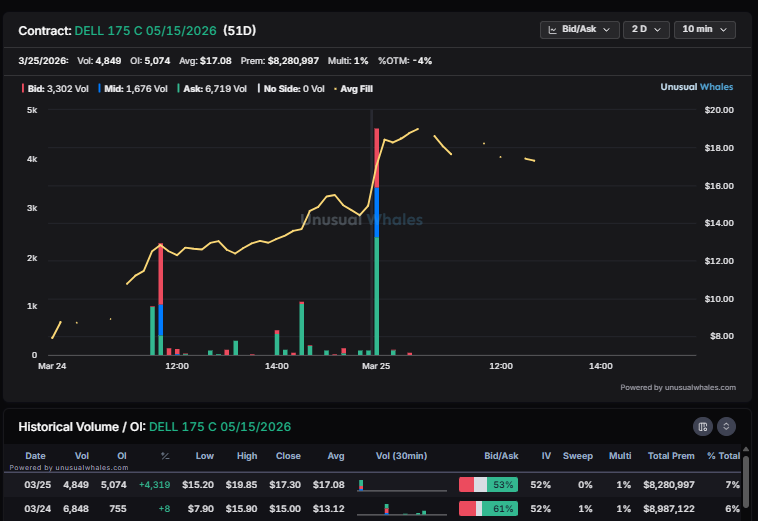Toggle the Mid 1,676 Vol legend series
Viewport: 758px width, 521px height.
pos(133,88)
